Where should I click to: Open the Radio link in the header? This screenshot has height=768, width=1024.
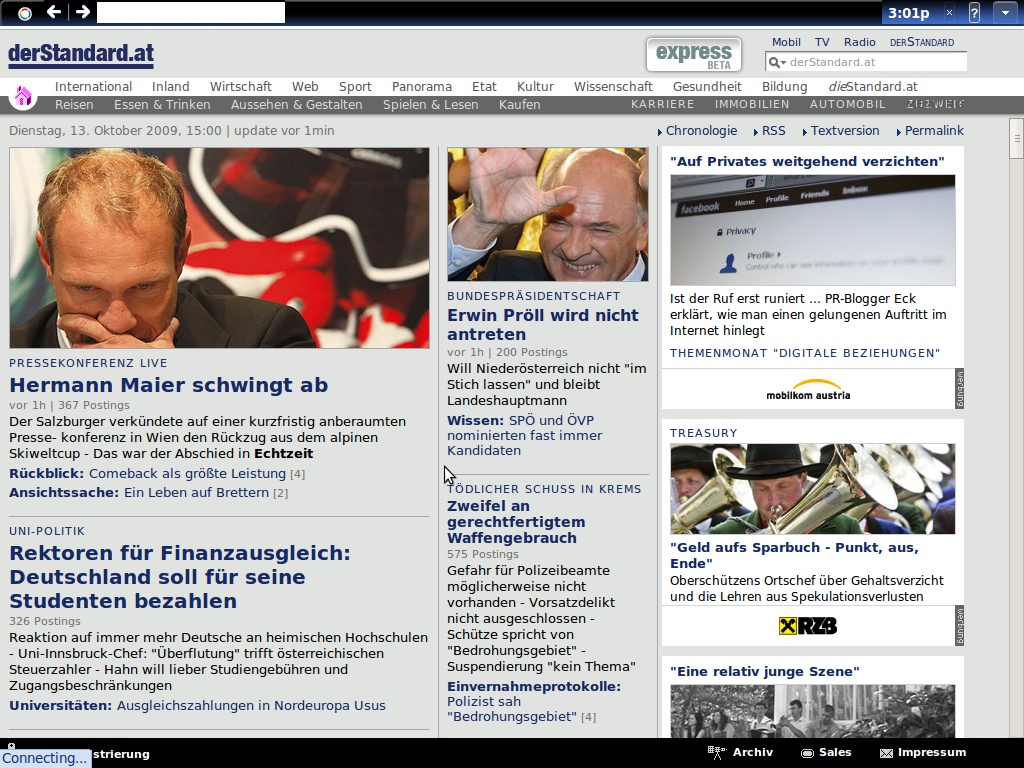(x=859, y=42)
